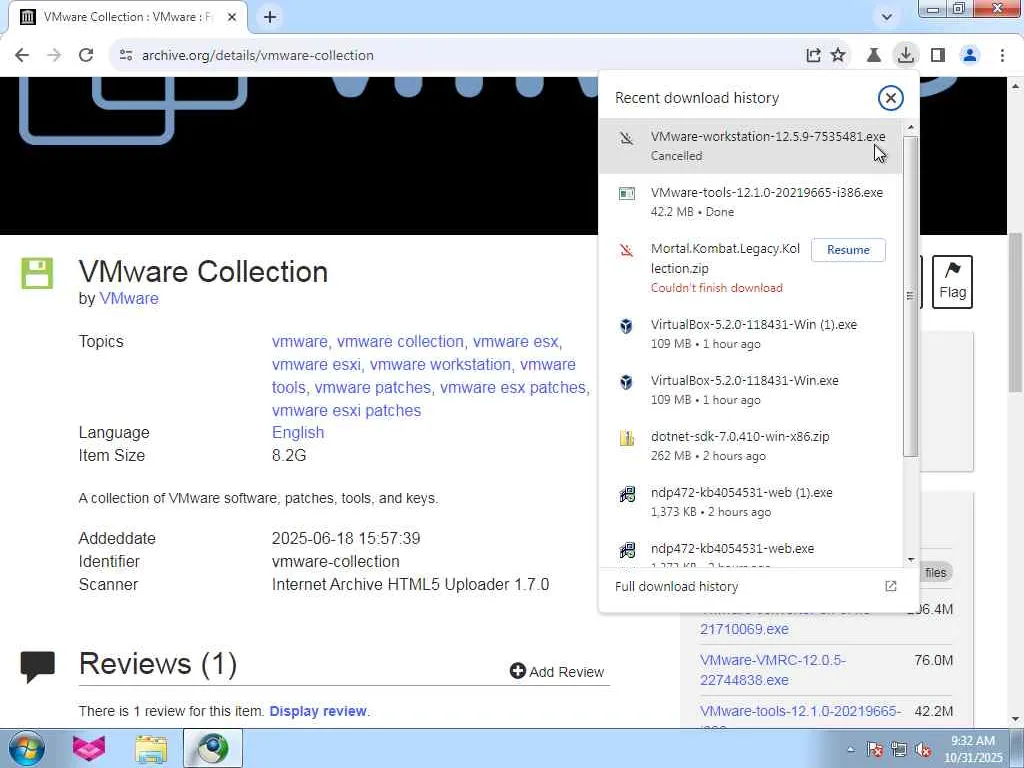Click the ndp472 web (1).exe installer icon
1024x768 pixels.
tap(626, 494)
